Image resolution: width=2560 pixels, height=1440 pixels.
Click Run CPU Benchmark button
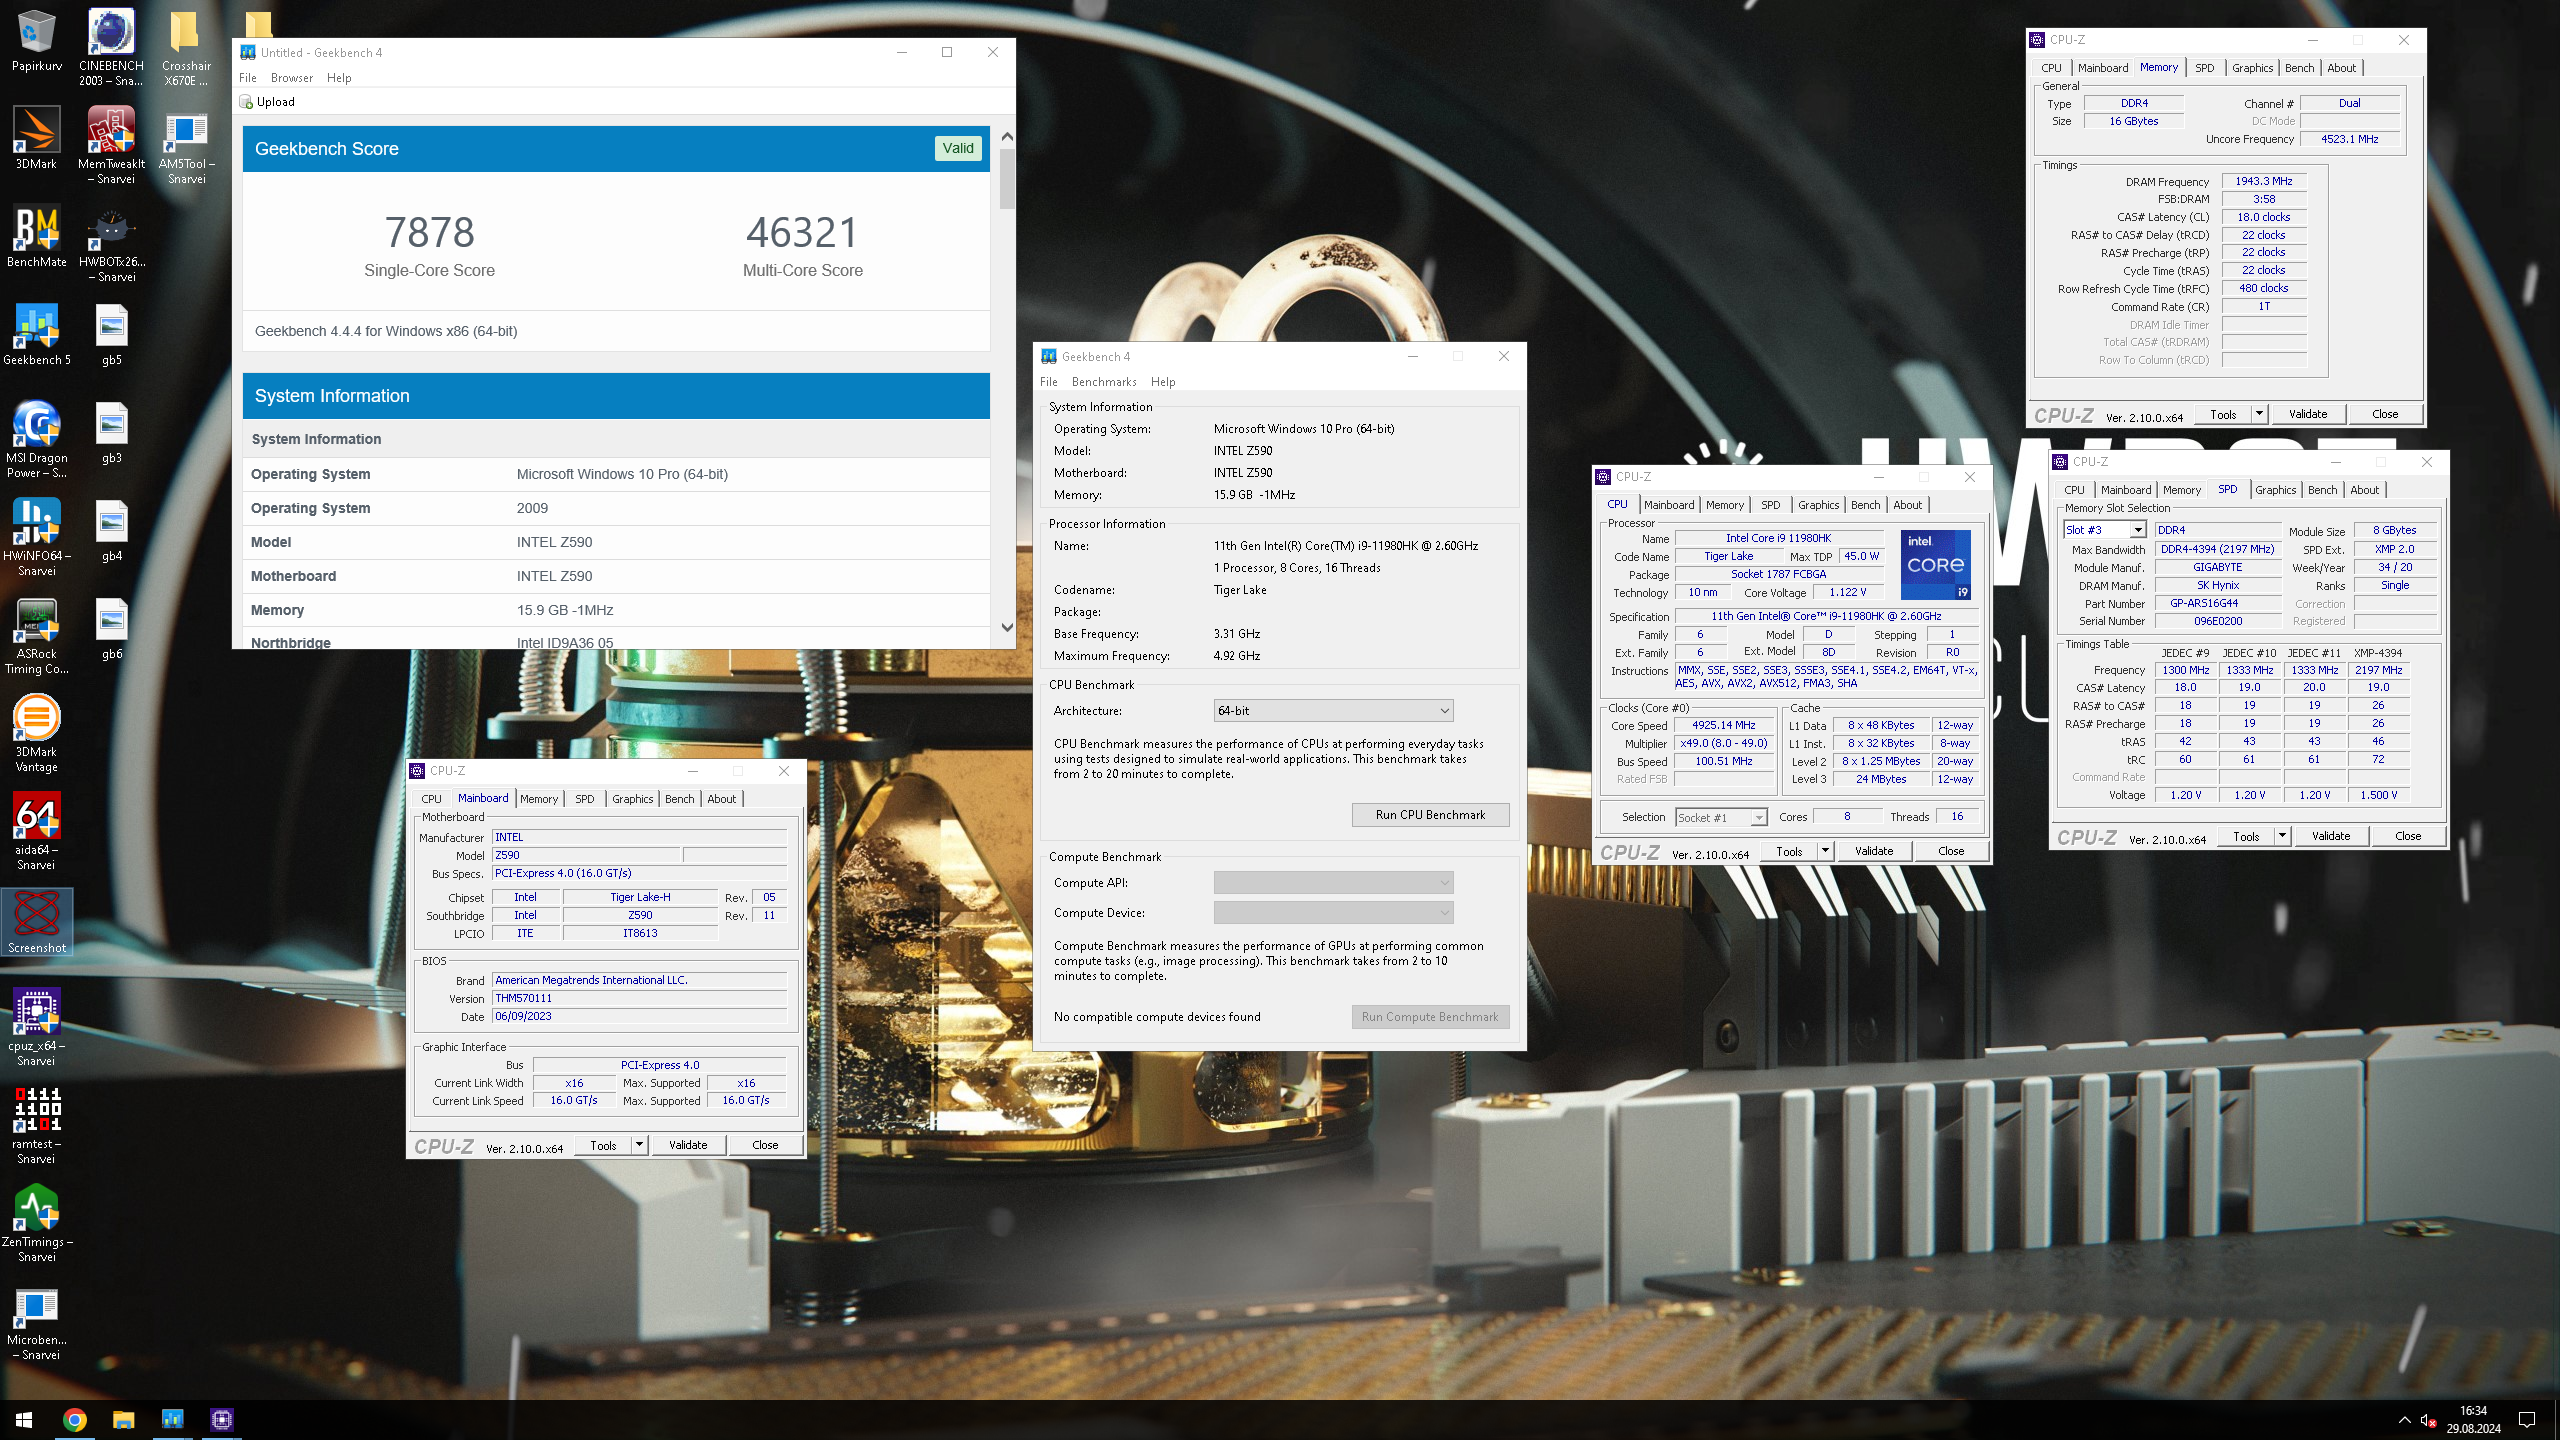click(1430, 815)
